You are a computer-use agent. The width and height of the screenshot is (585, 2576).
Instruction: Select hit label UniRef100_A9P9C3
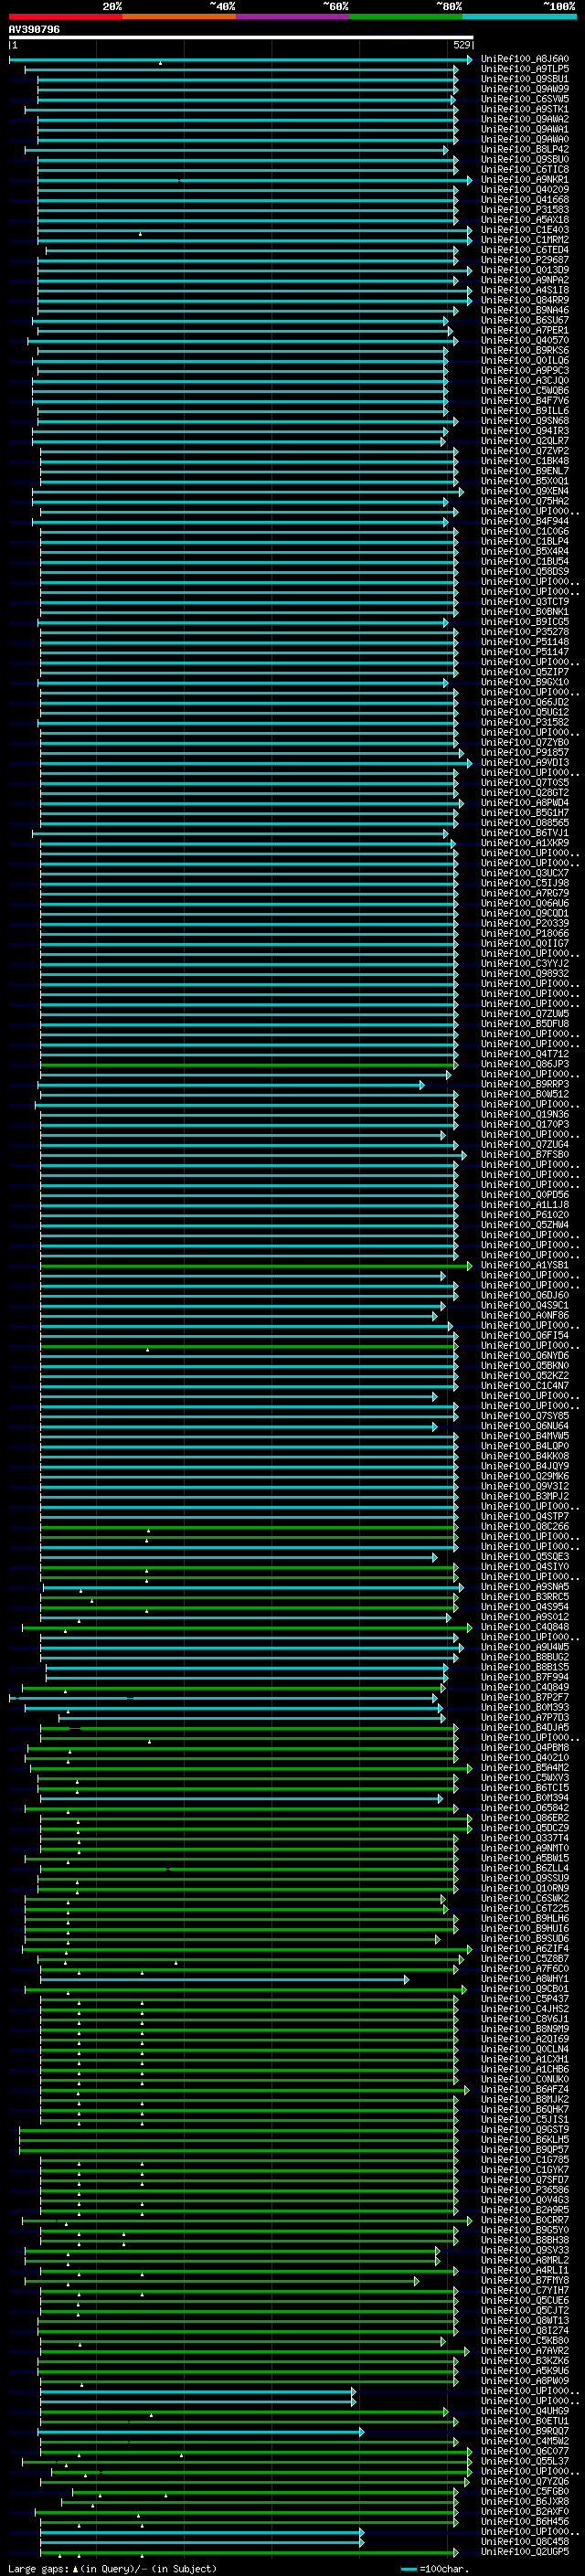(525, 371)
